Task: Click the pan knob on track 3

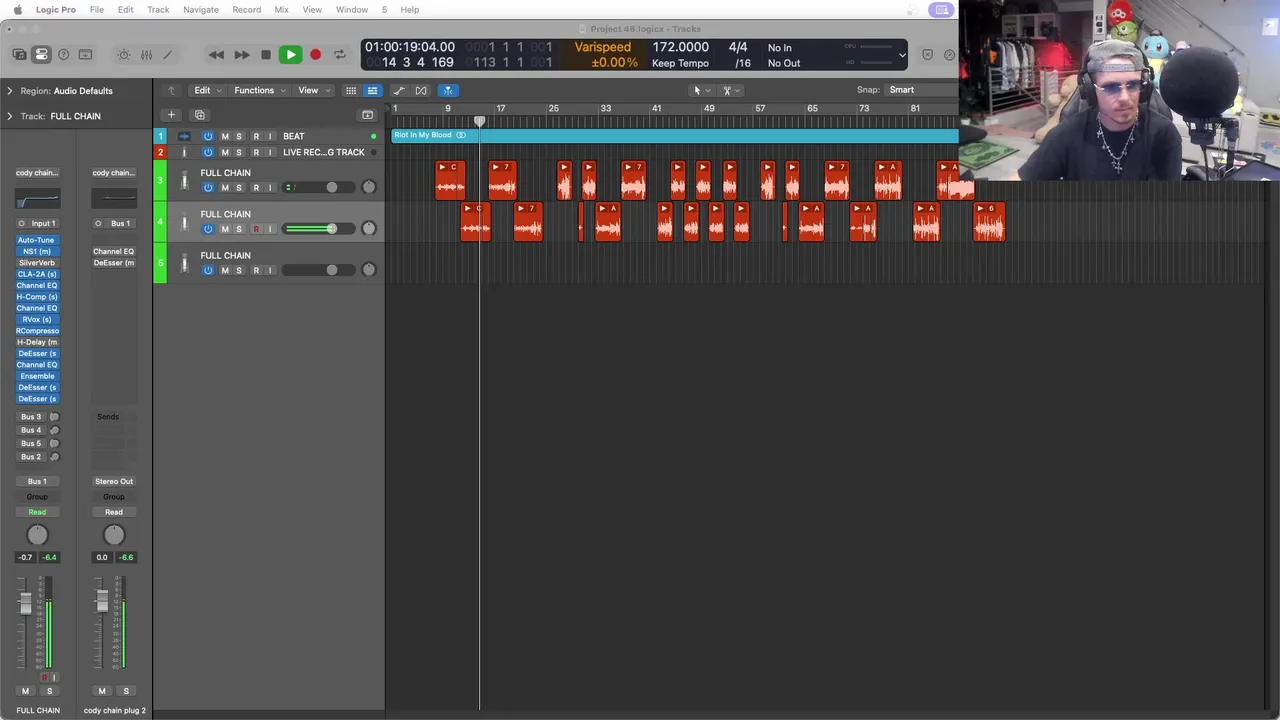Action: [369, 187]
